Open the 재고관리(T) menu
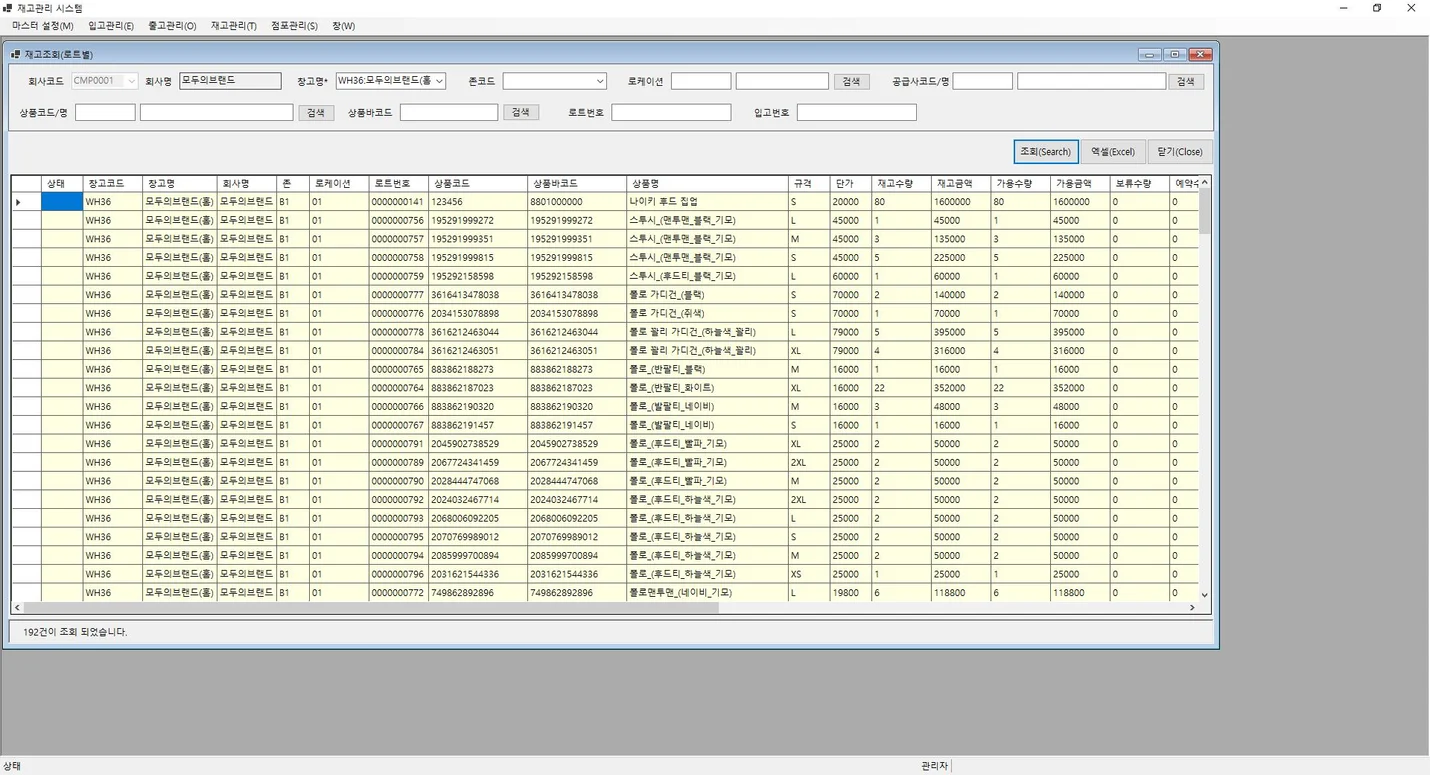 [x=234, y=26]
